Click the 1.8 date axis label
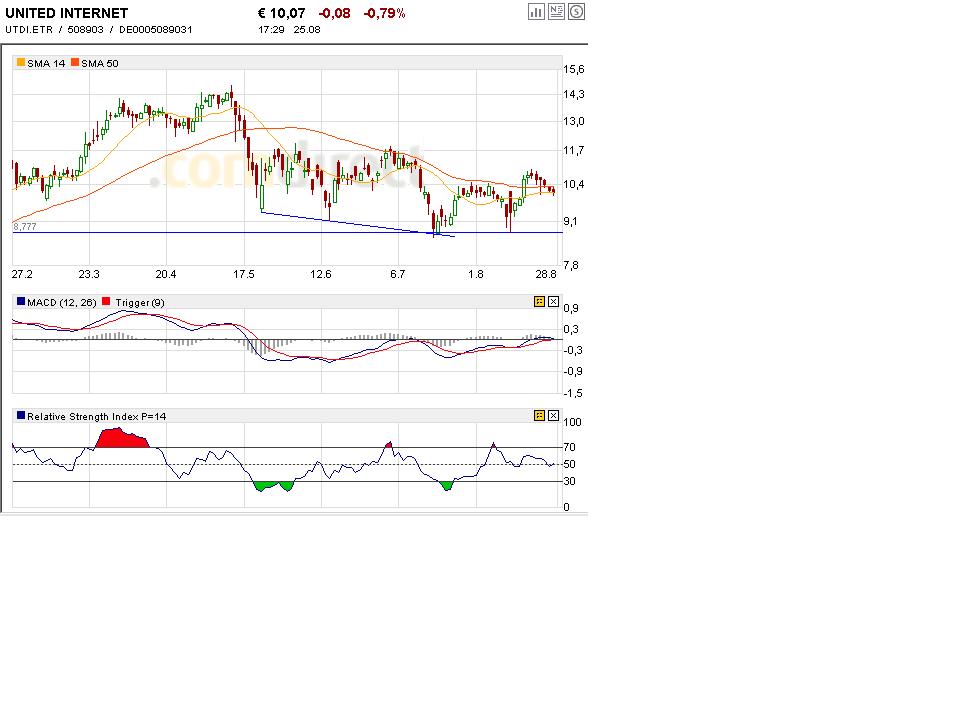Viewport: 953px width, 711px height. click(476, 274)
